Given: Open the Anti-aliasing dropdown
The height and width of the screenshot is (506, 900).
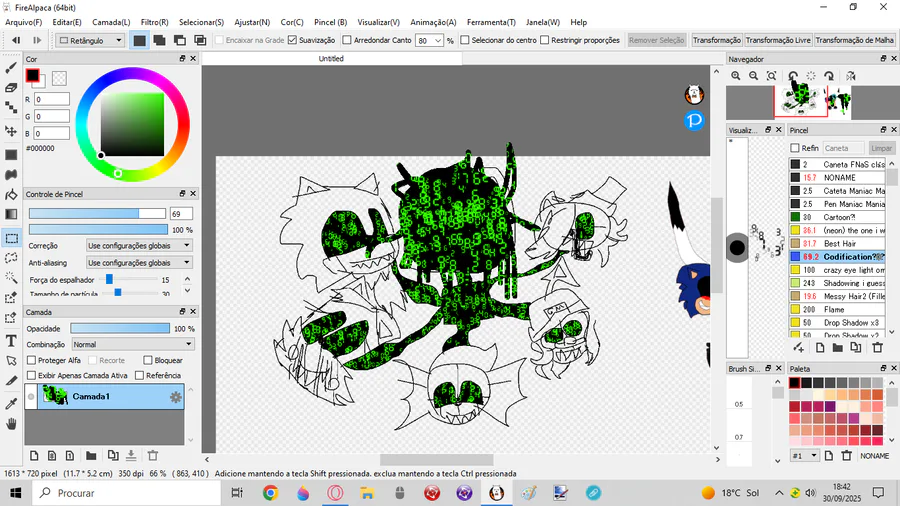Looking at the screenshot, I should (139, 263).
